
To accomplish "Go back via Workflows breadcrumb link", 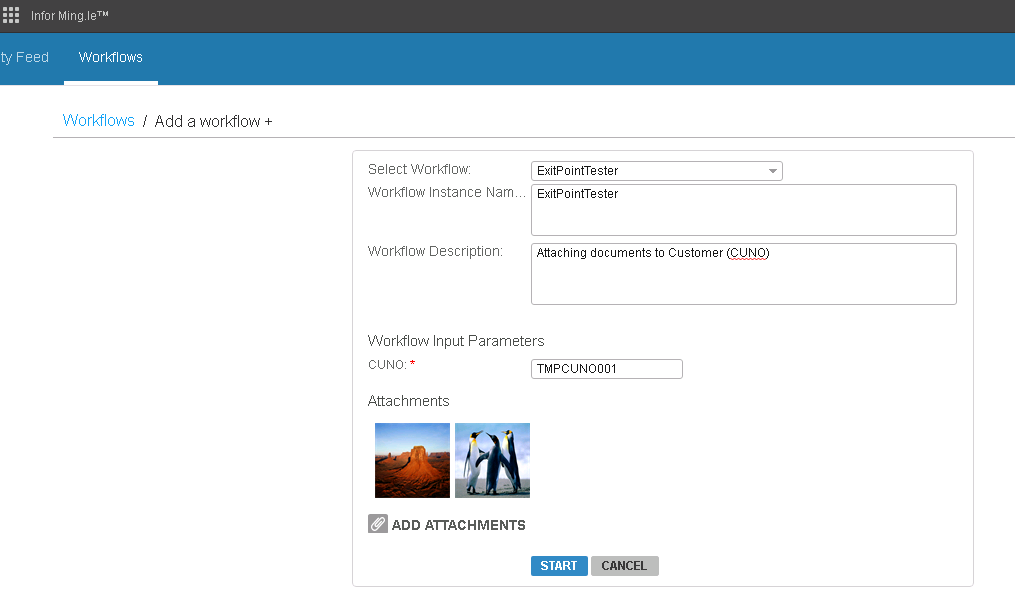I will (98, 120).
